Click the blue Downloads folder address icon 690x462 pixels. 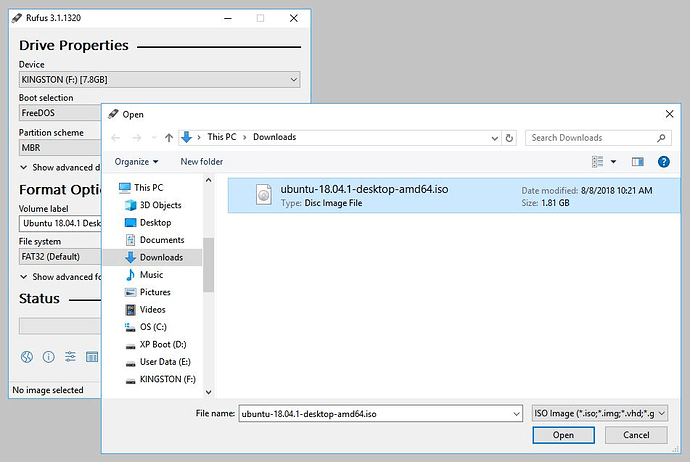click(187, 137)
